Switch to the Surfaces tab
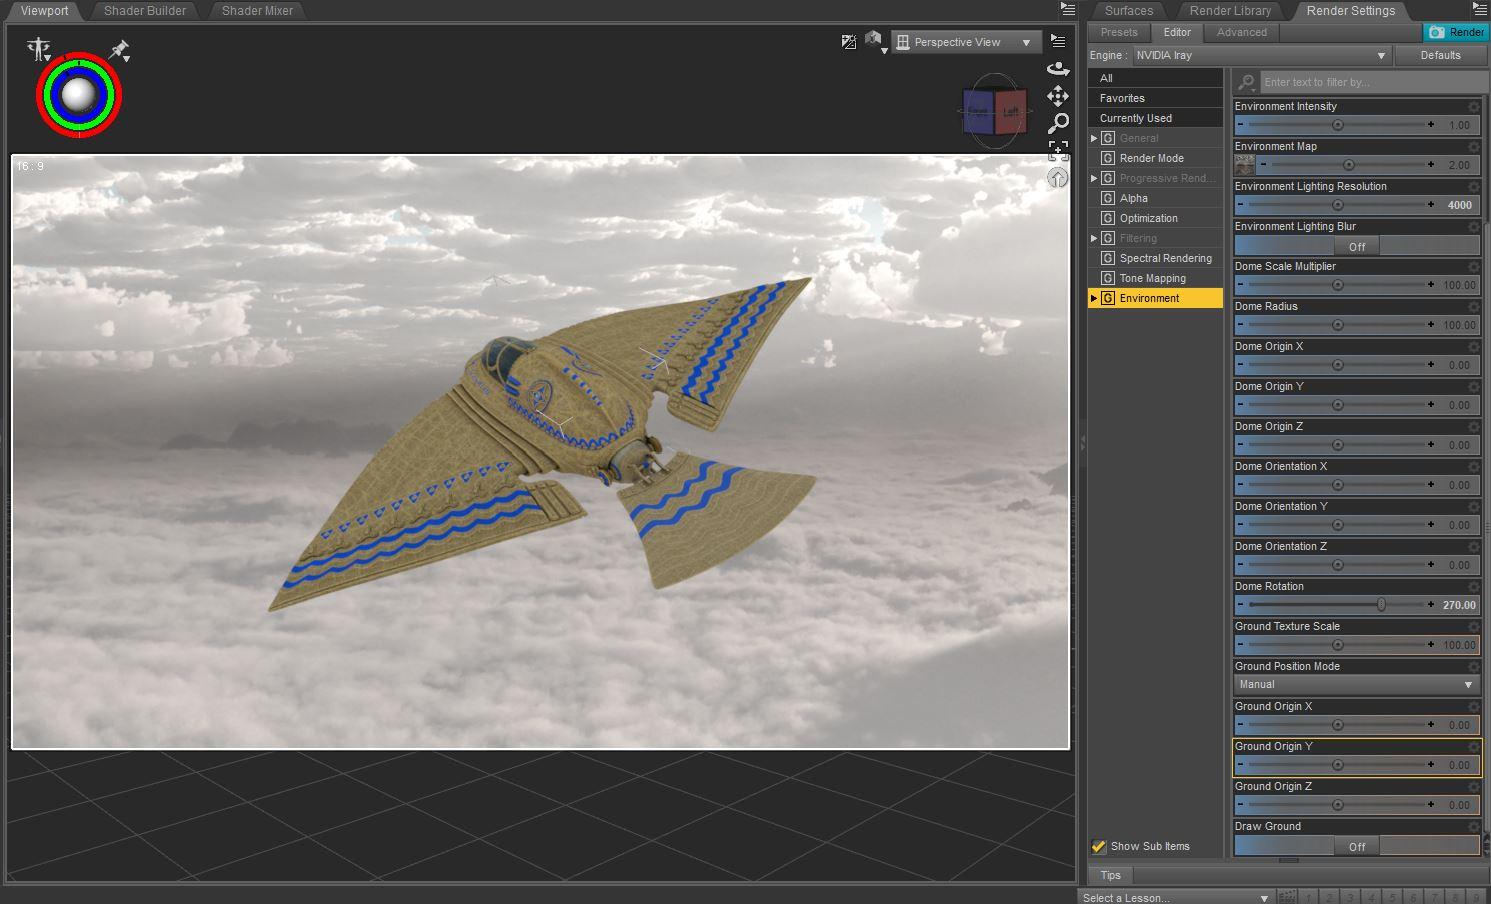1491x904 pixels. (1128, 11)
